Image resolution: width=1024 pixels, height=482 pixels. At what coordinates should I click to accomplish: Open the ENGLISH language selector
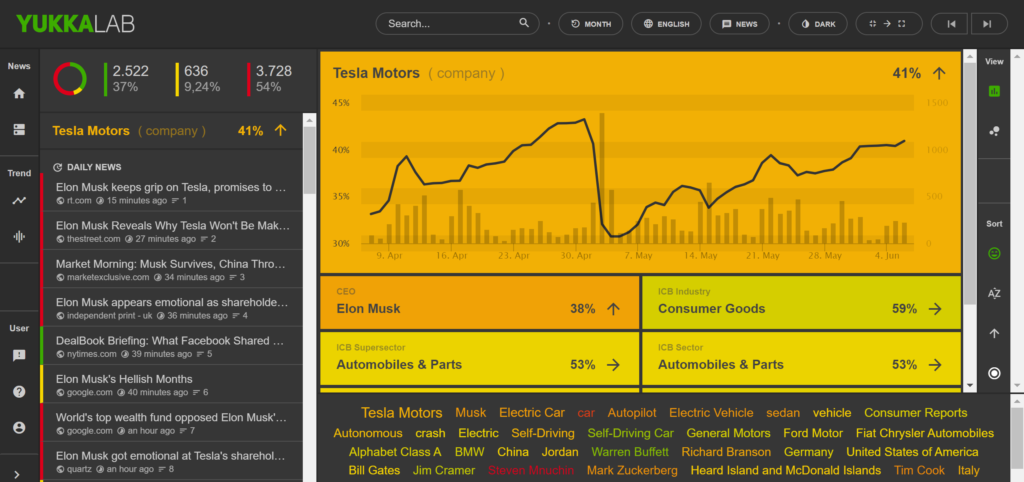666,24
